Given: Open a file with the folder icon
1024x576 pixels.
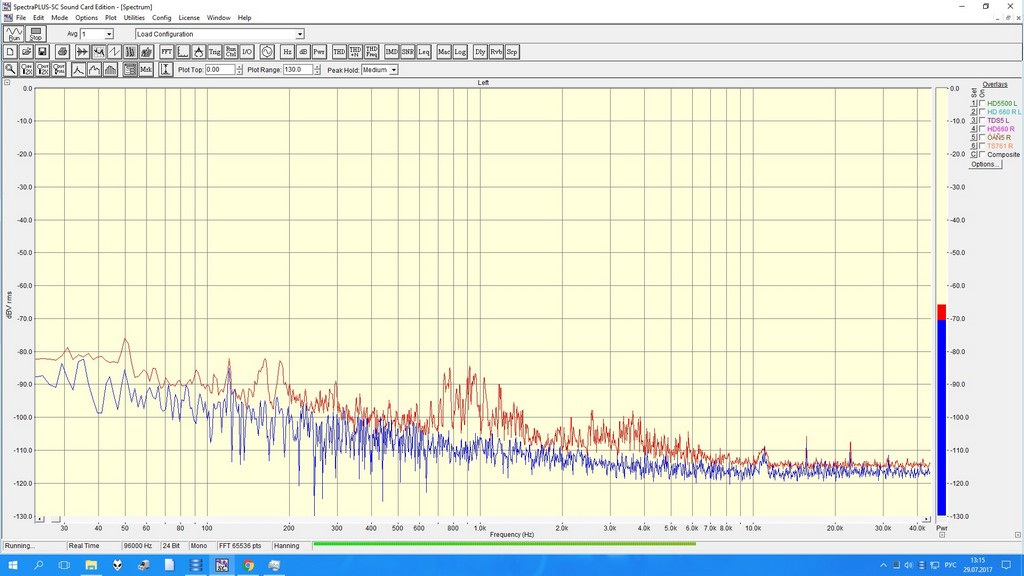Looking at the screenshot, I should pos(26,52).
